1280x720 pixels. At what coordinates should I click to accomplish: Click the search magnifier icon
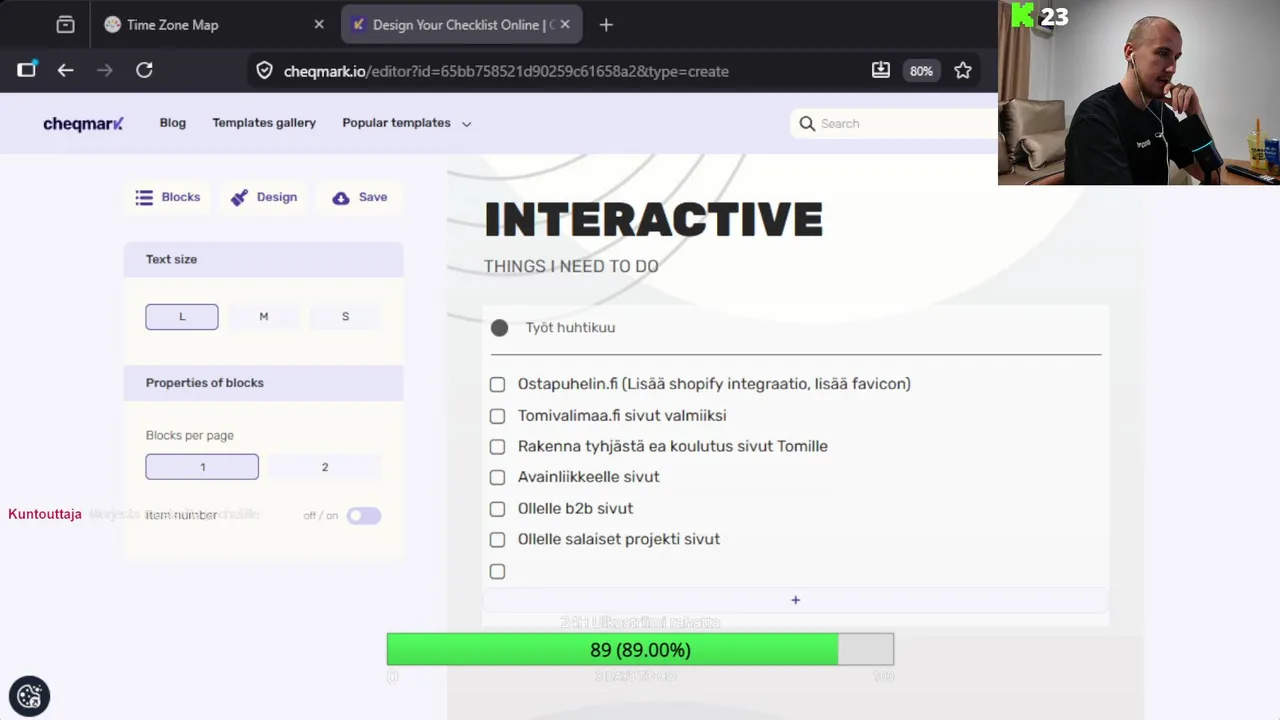[807, 123]
